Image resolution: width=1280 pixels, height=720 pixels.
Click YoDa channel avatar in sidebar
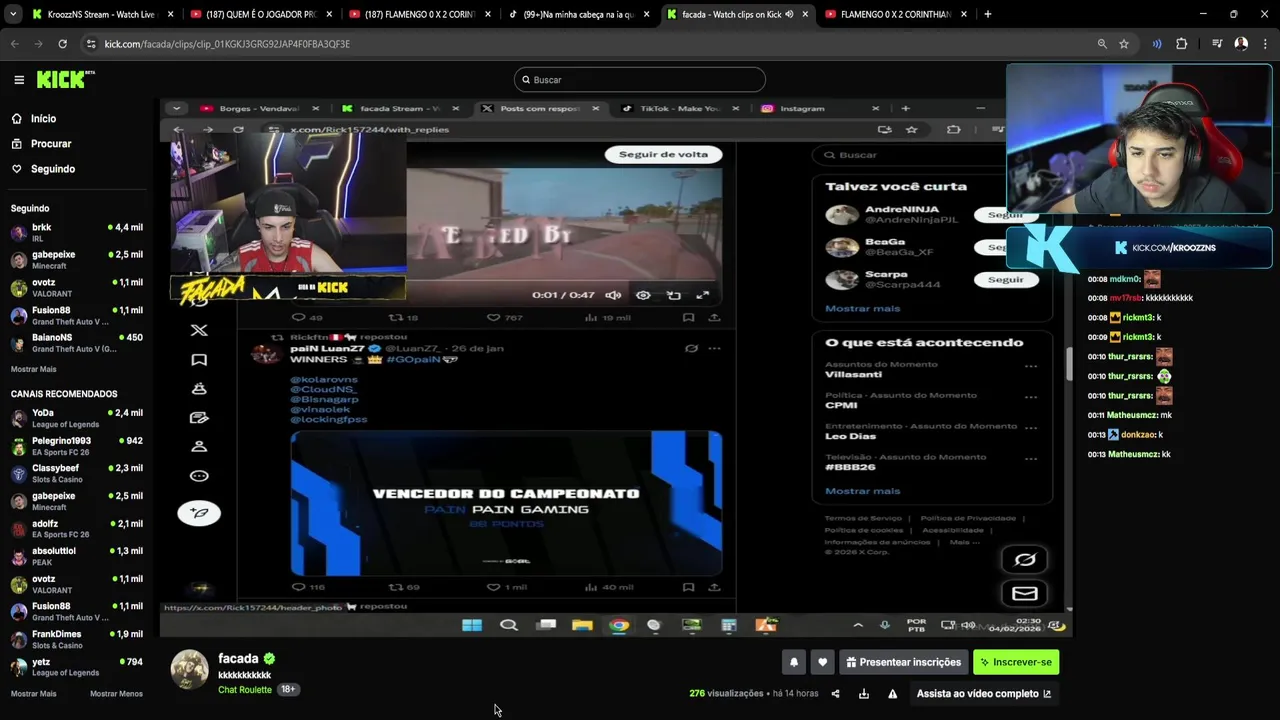[19, 418]
